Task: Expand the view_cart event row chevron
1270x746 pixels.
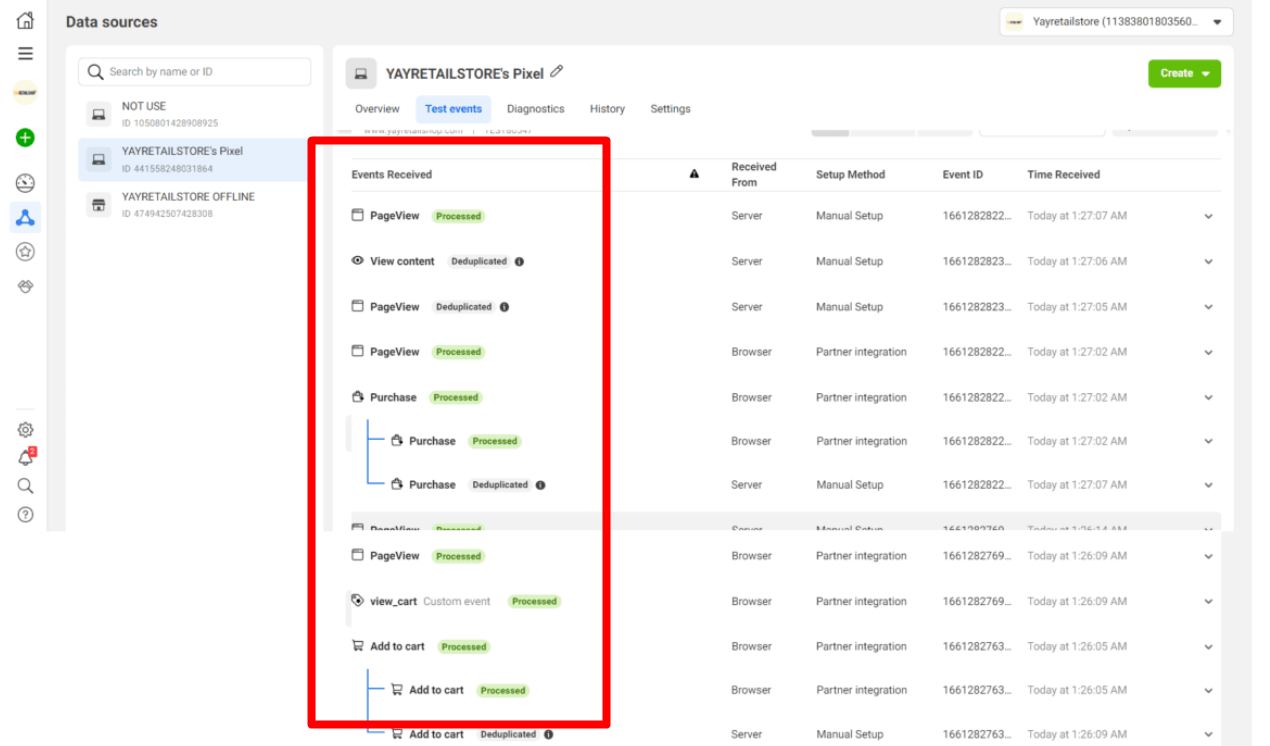Action: click(1208, 602)
